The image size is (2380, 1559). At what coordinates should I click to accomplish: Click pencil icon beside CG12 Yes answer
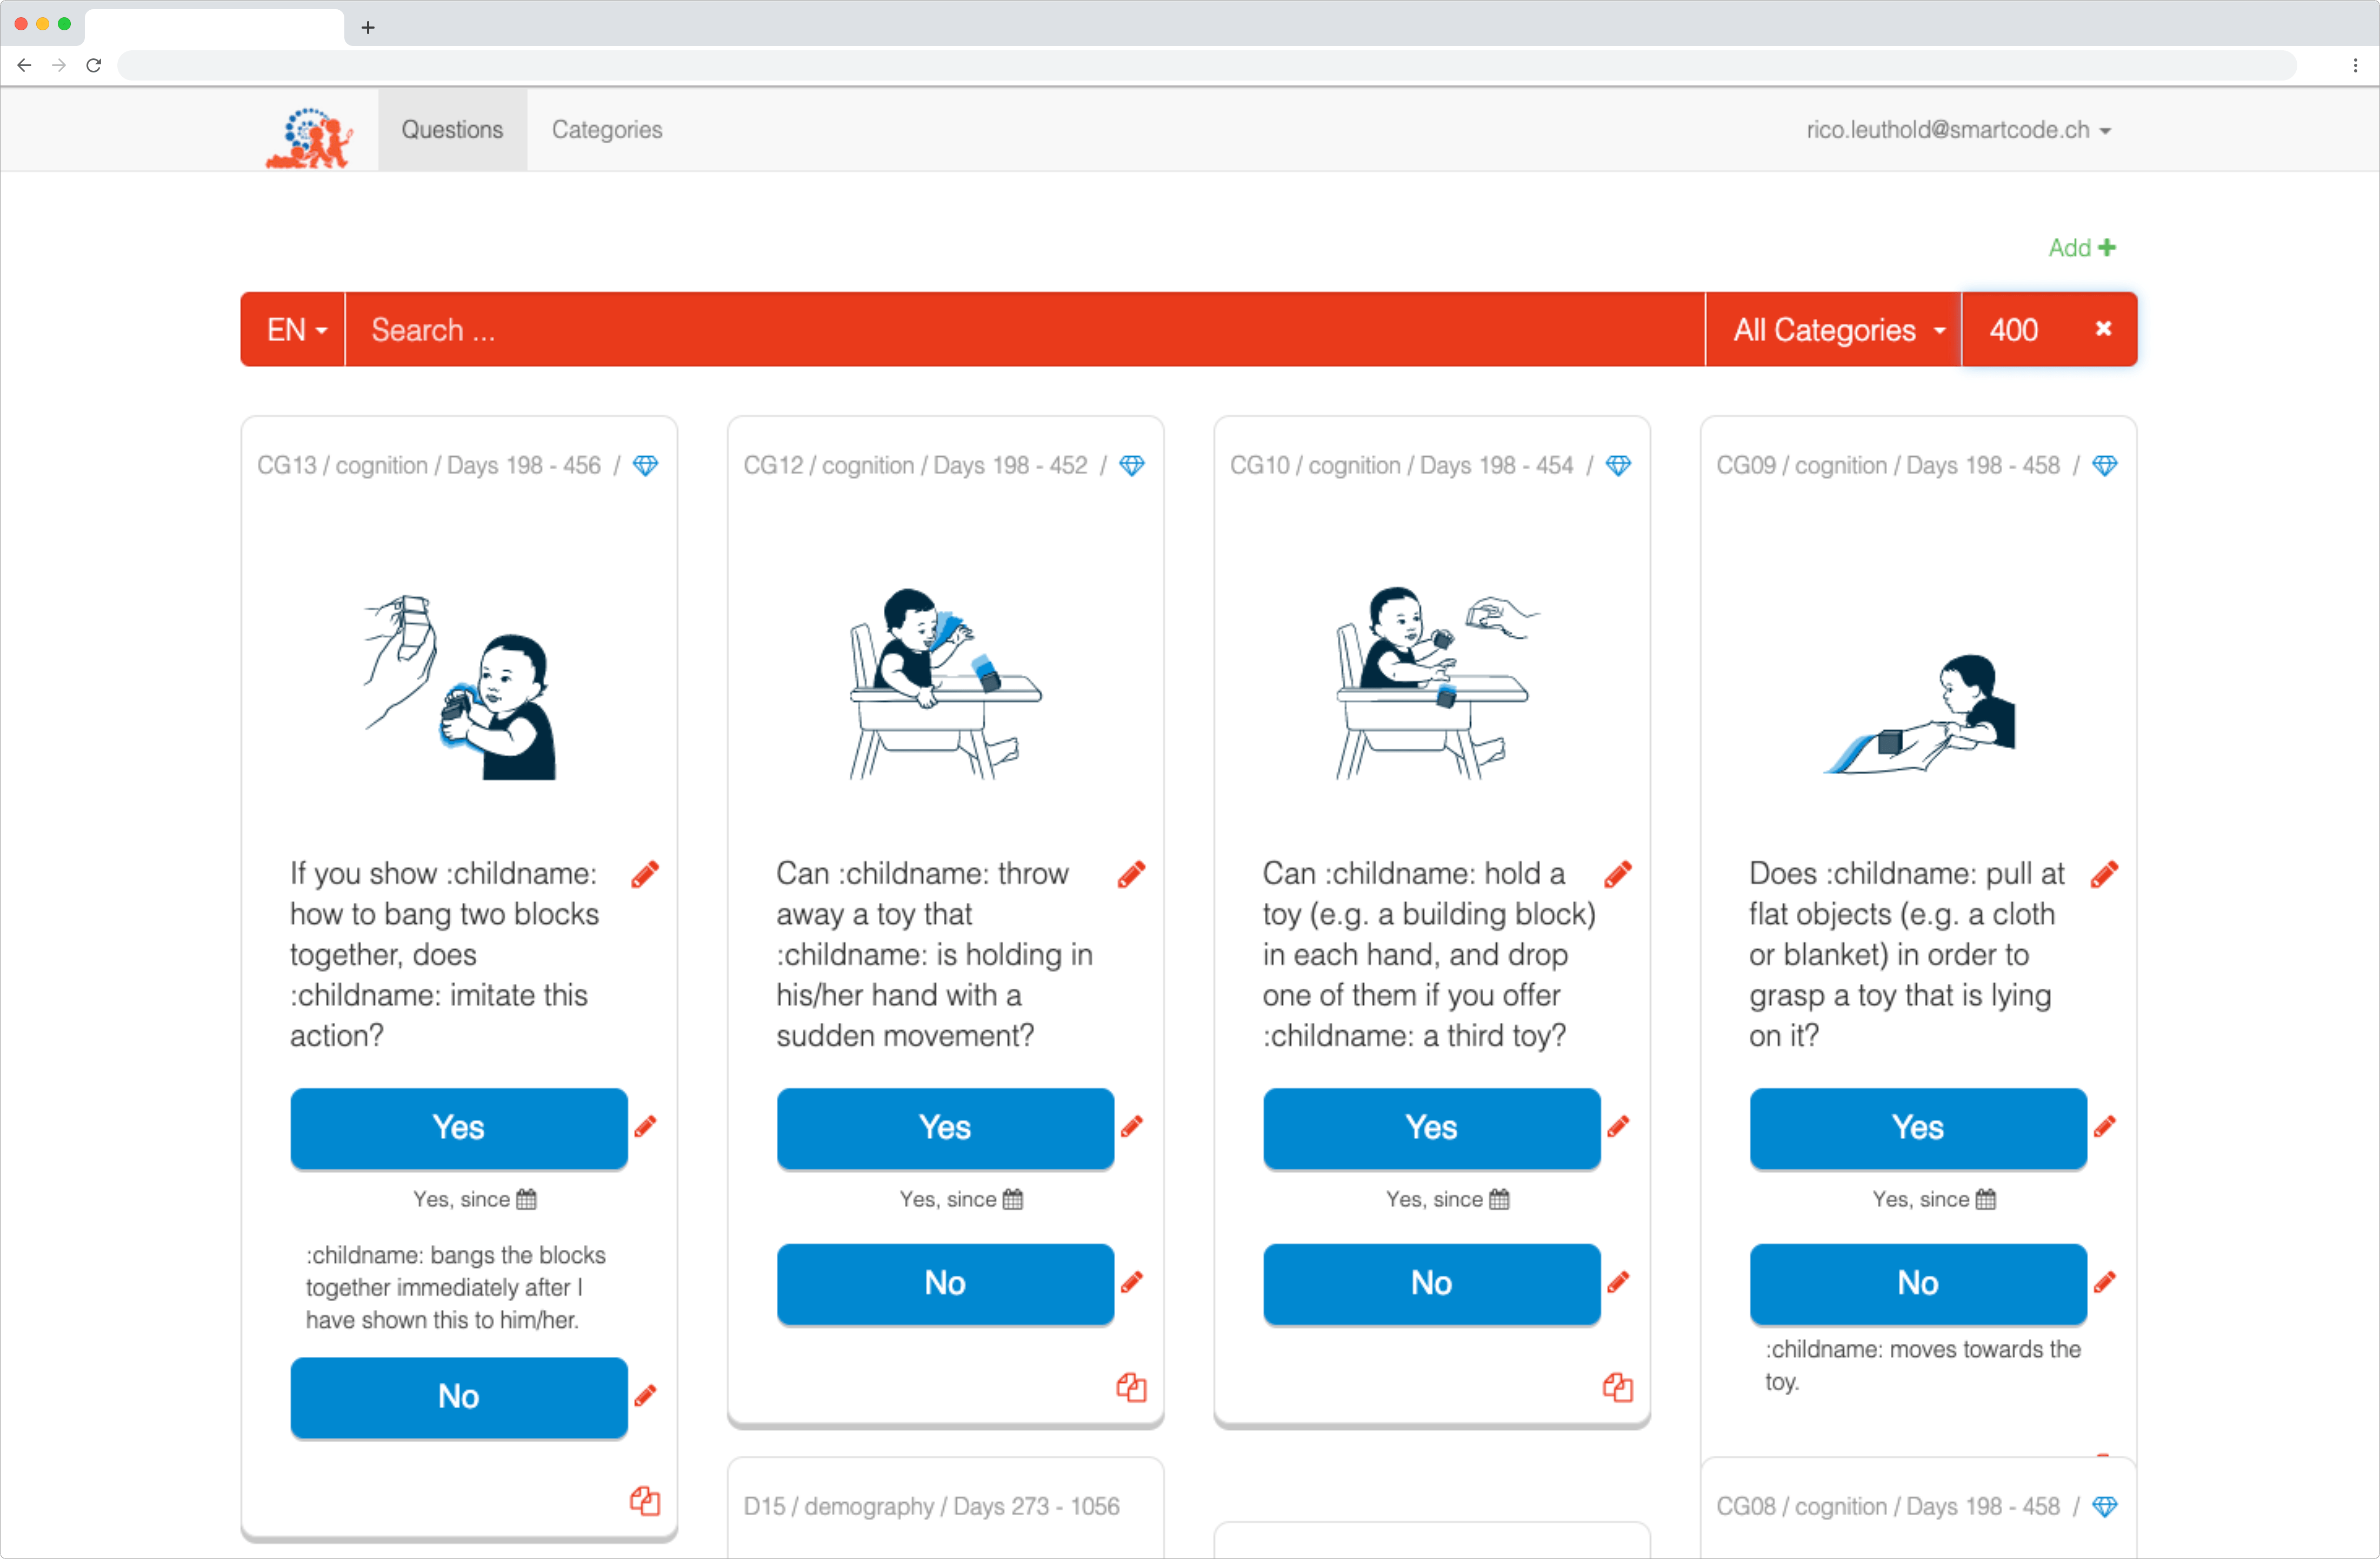(1132, 1127)
